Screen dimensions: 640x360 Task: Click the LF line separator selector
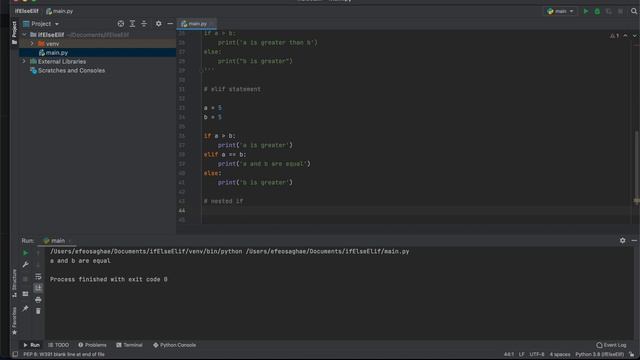click(x=522, y=354)
